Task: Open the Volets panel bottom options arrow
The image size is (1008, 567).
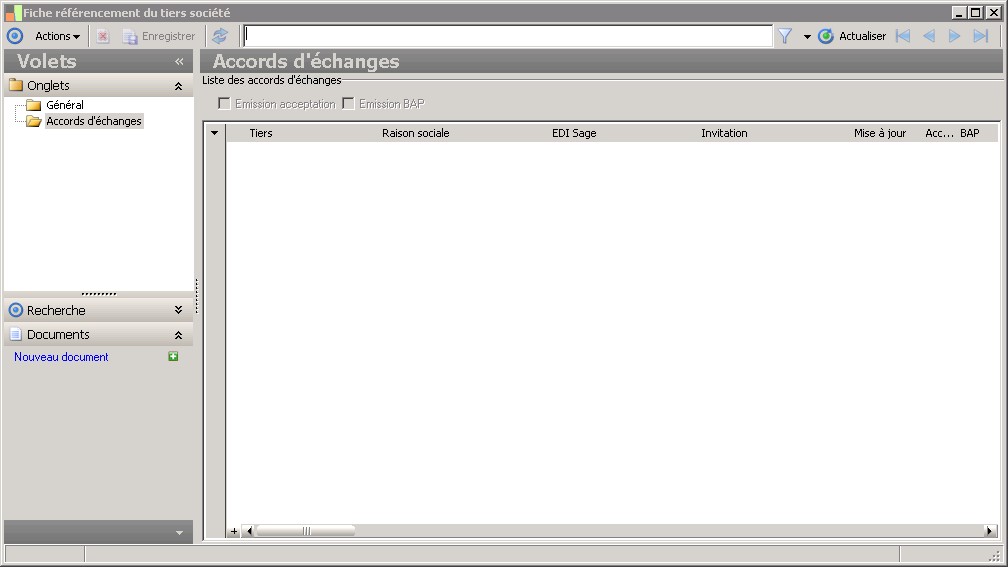Action: click(179, 532)
